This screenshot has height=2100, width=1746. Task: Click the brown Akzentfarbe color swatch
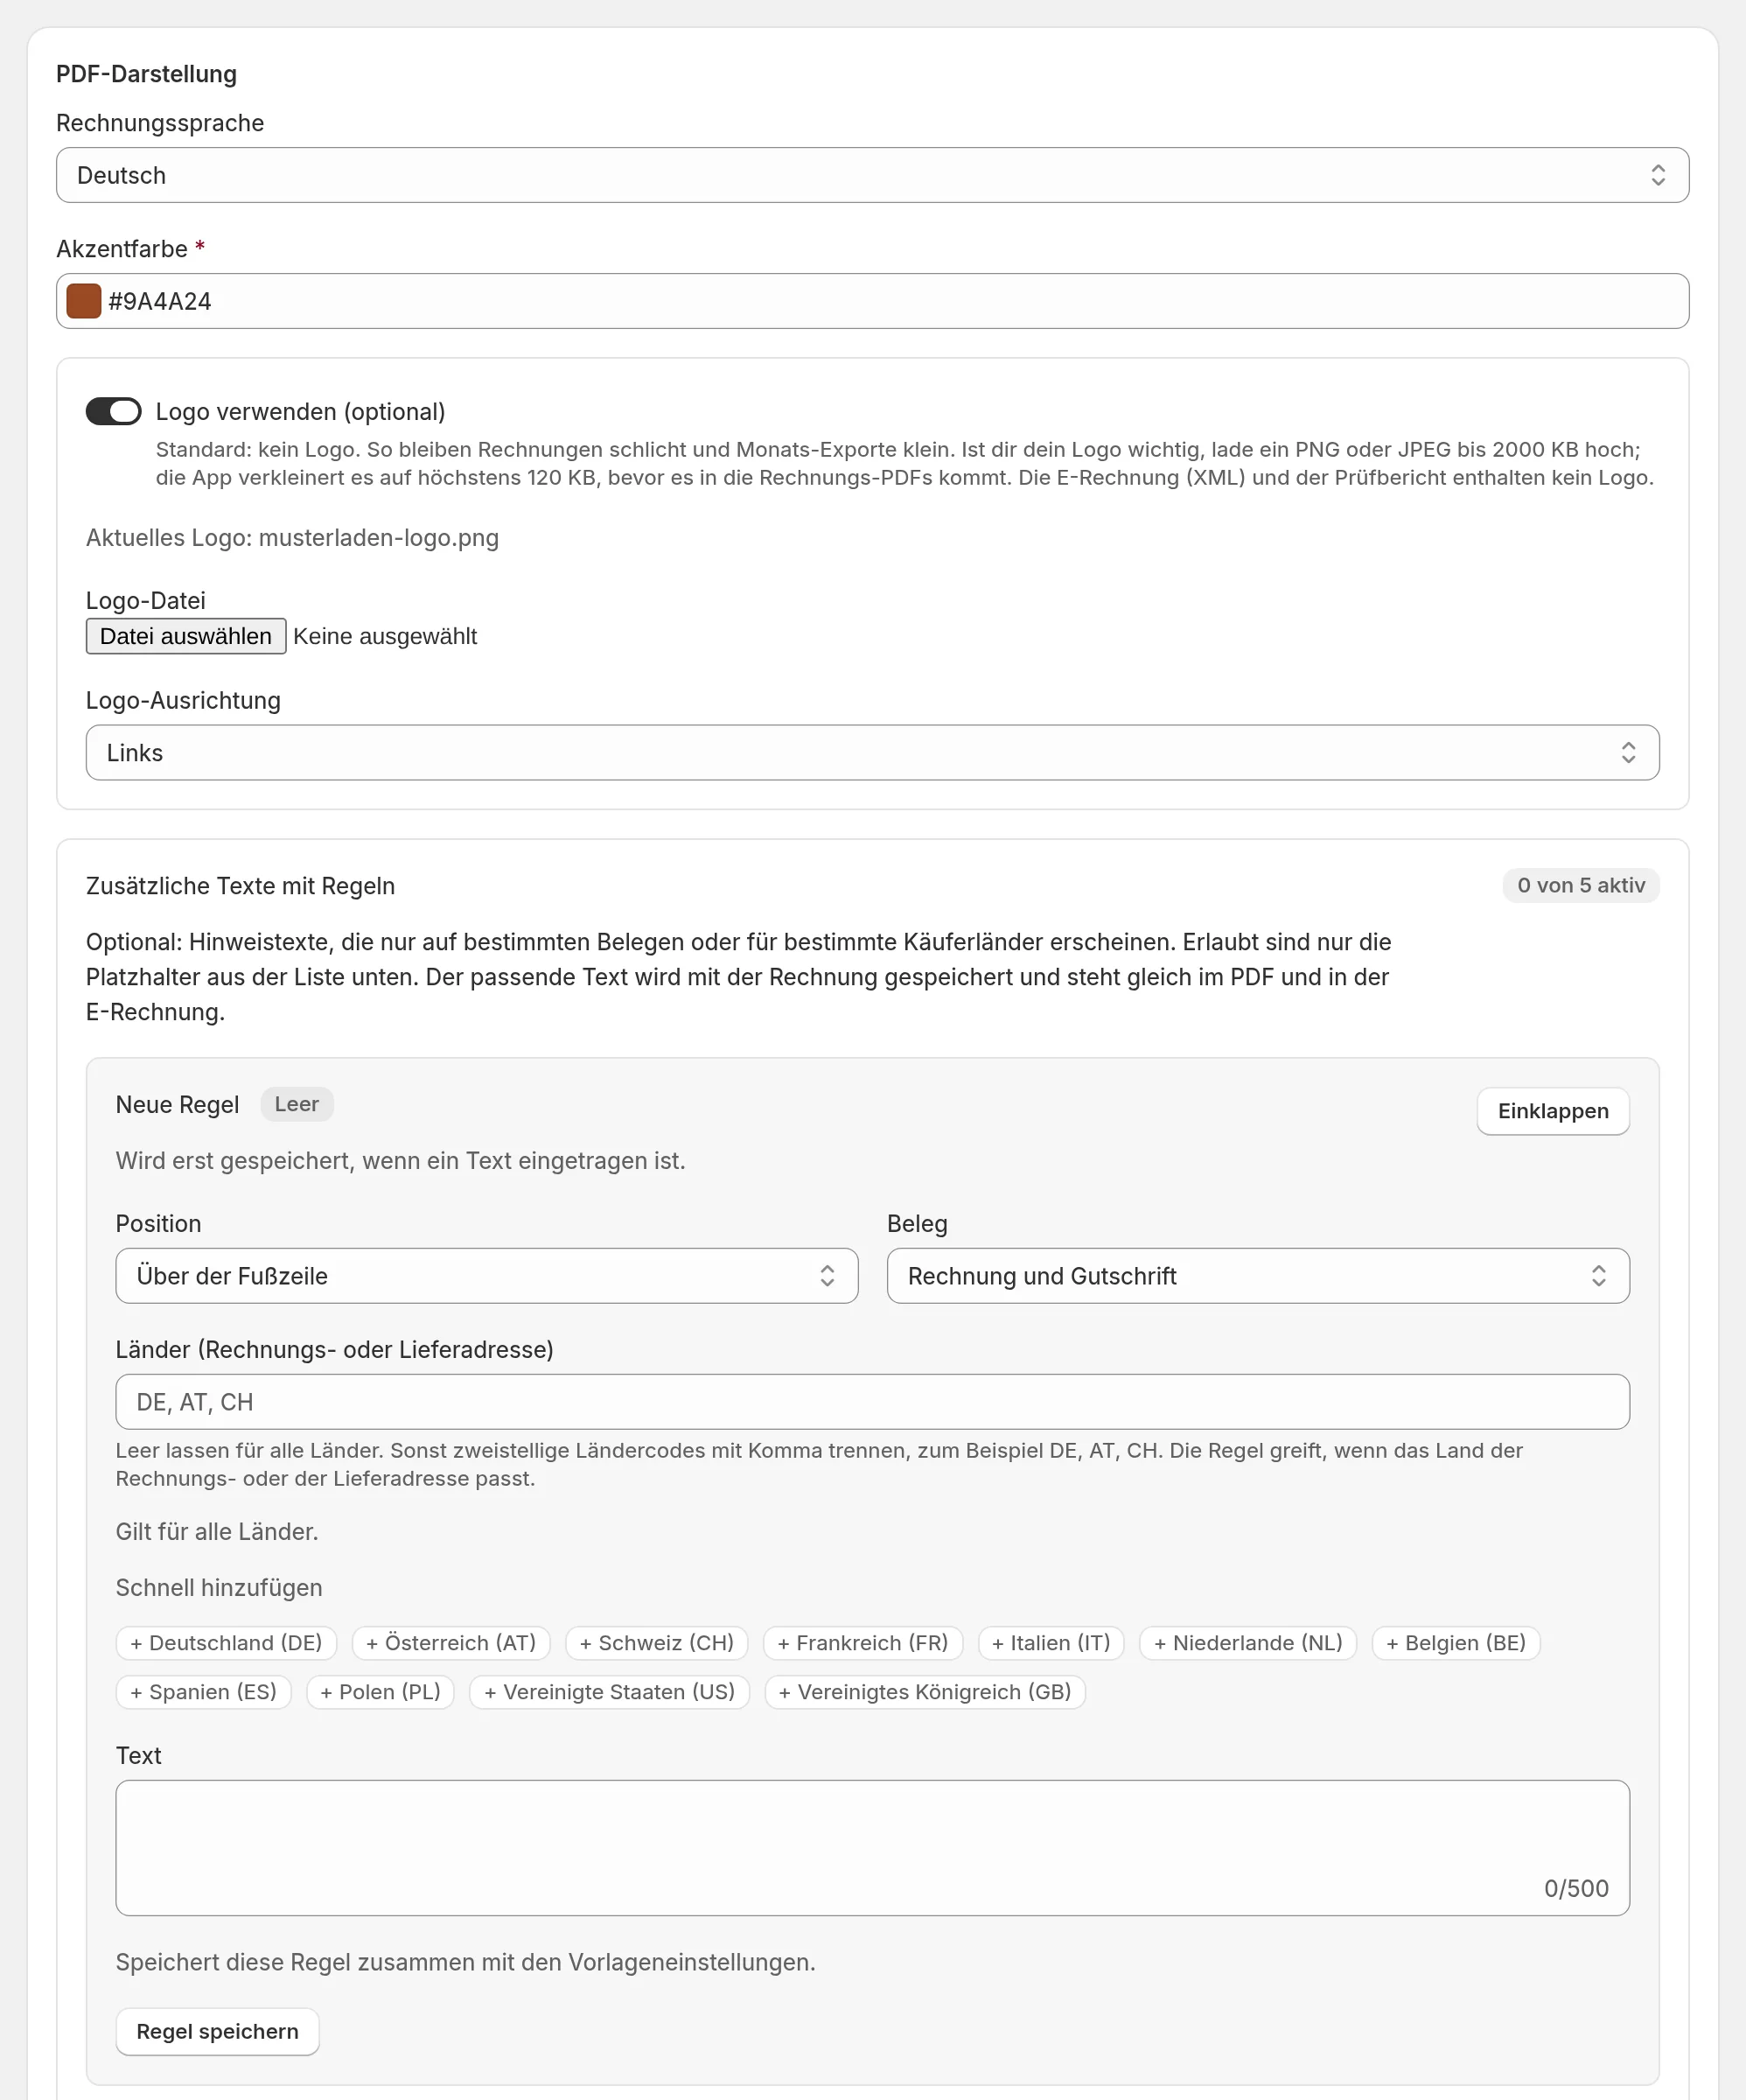[84, 301]
